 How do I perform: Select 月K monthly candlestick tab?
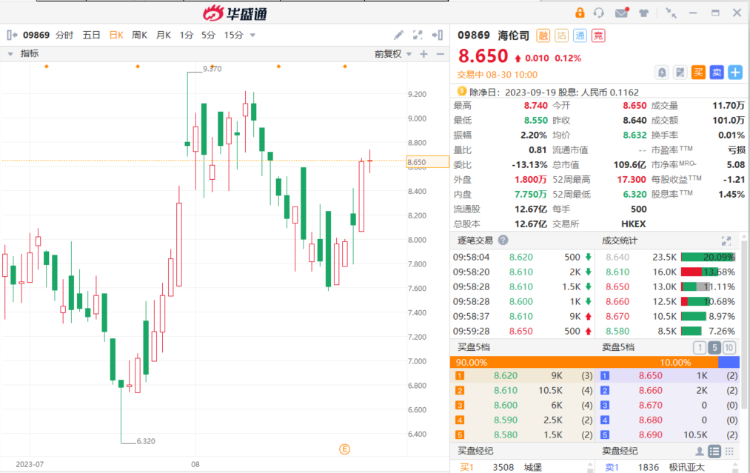coord(163,35)
